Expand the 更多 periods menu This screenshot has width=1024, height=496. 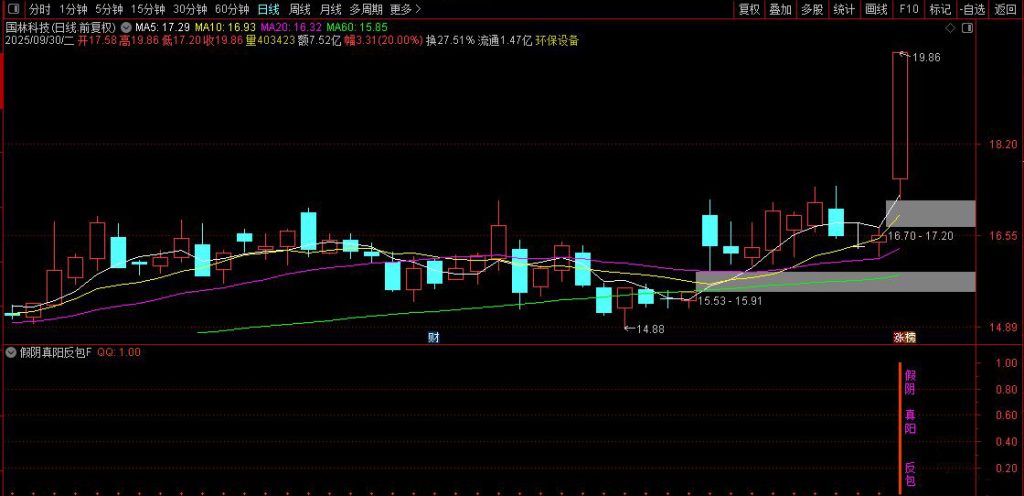click(405, 9)
